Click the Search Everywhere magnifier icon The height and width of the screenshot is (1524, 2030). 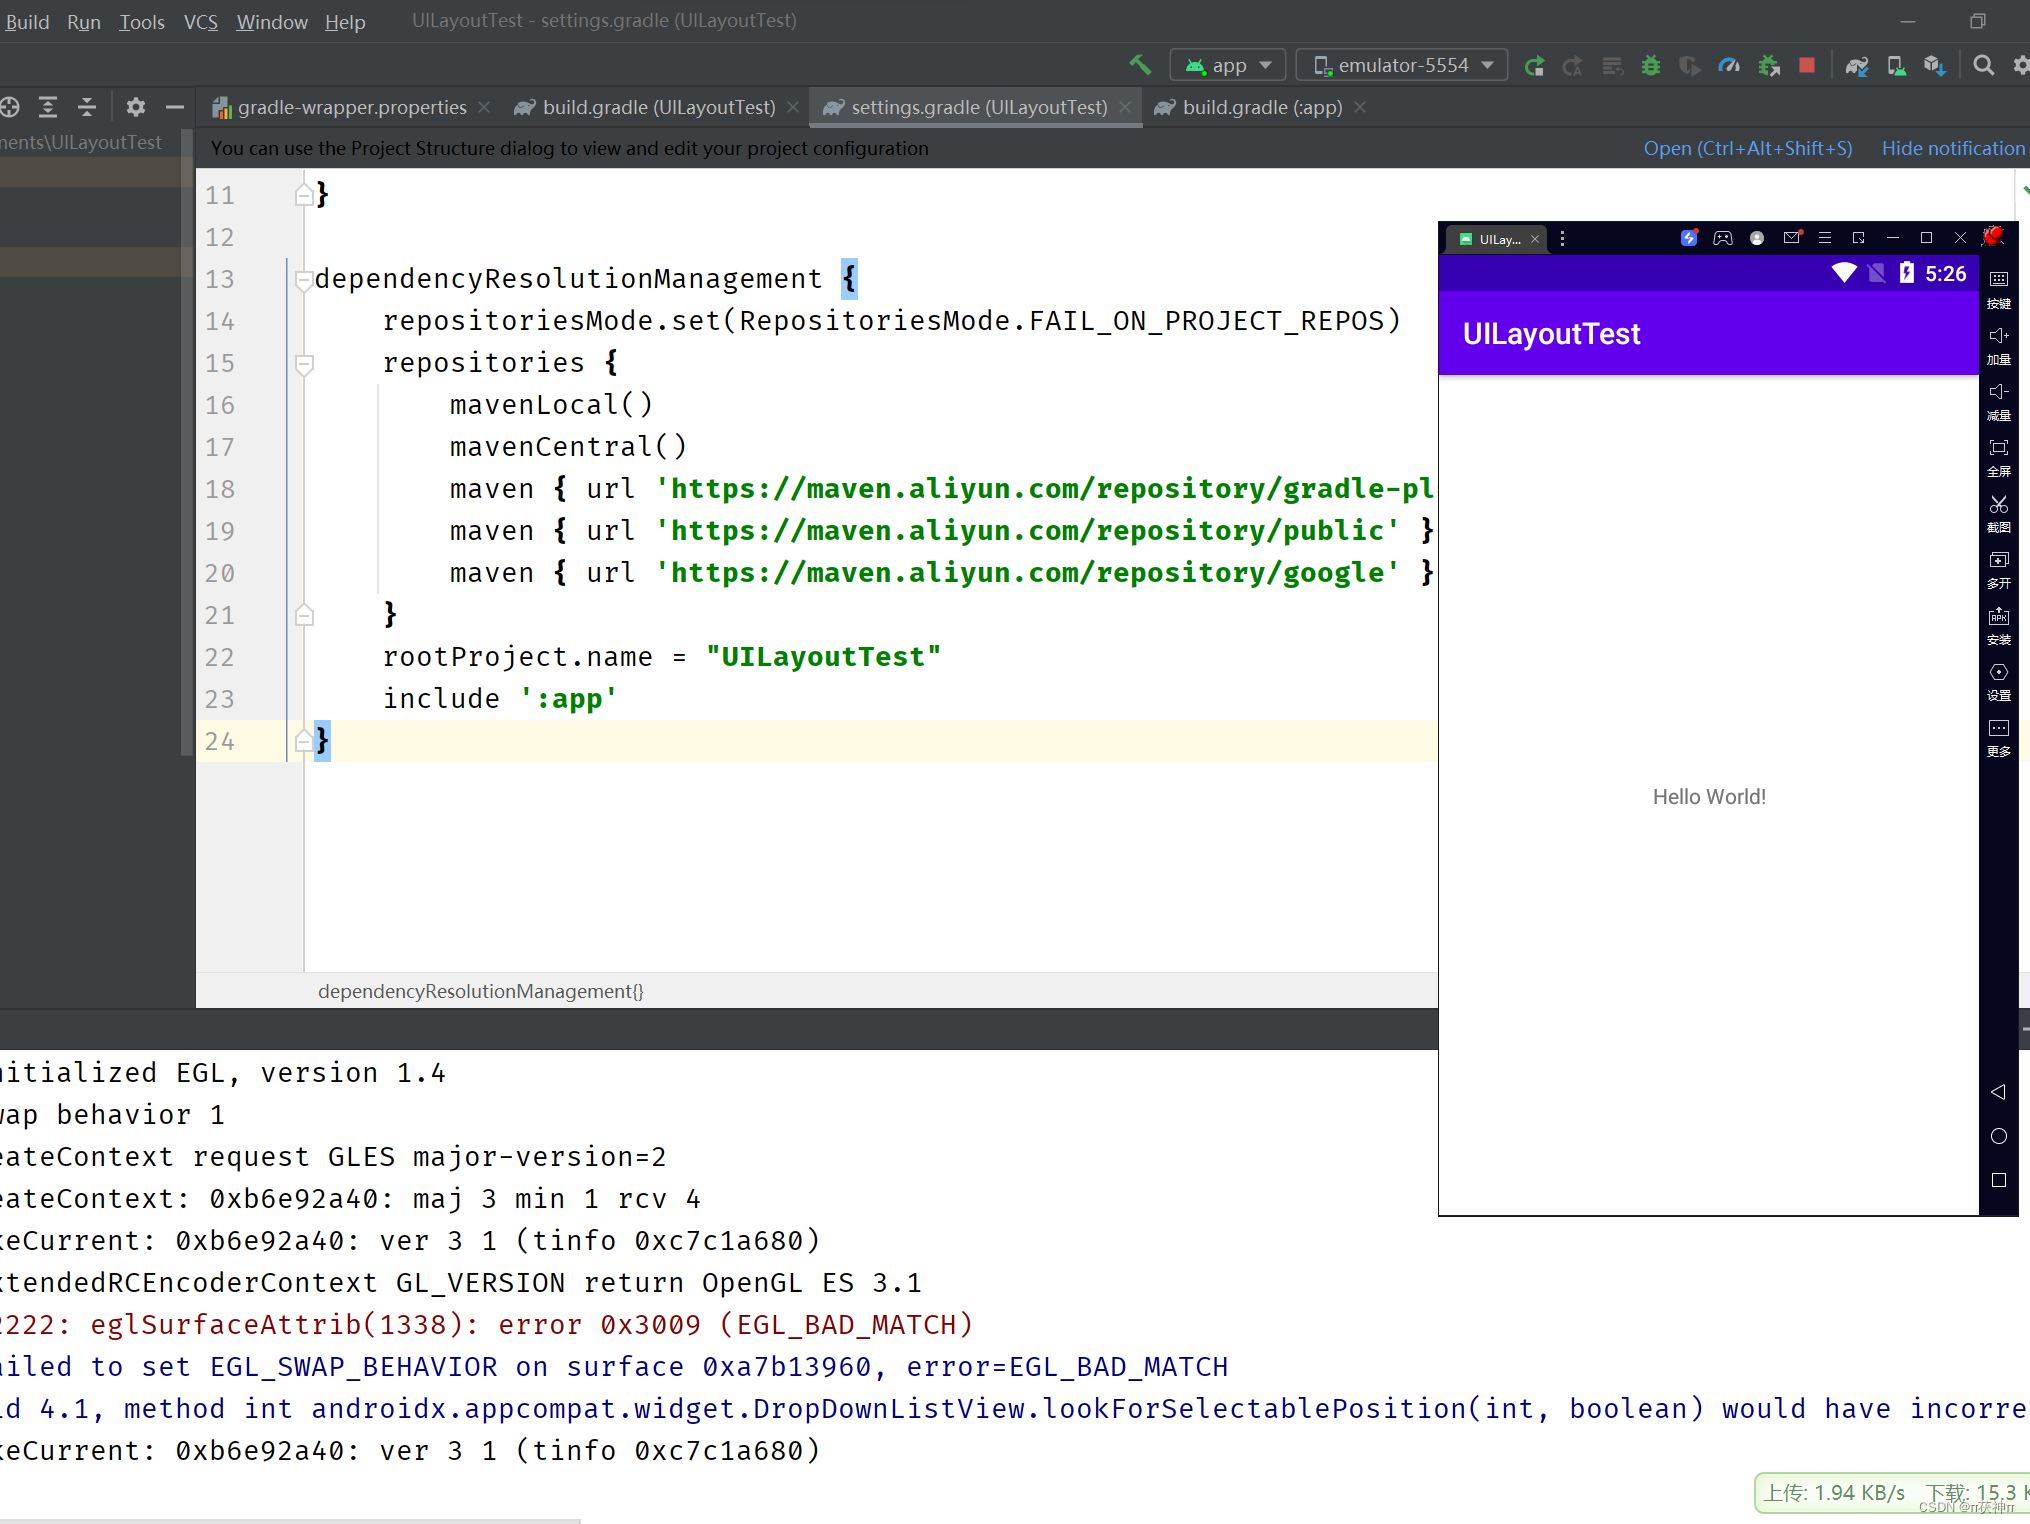point(1984,66)
